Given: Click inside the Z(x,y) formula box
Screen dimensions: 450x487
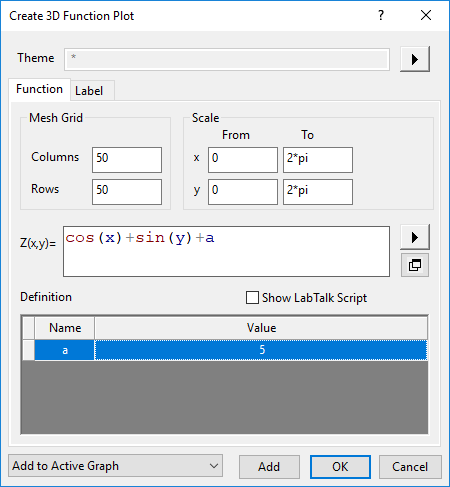Looking at the screenshot, I should [226, 252].
